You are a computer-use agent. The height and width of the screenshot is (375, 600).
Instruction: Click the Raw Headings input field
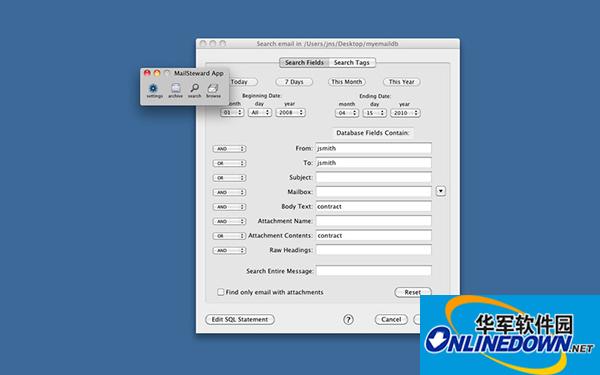373,250
